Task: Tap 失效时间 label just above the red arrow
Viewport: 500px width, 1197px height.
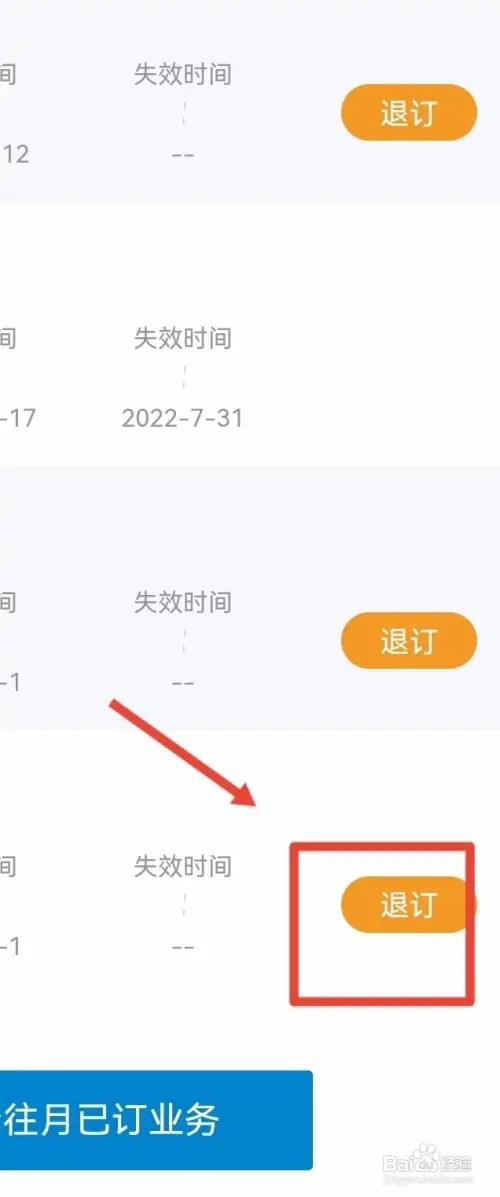Action: [x=182, y=602]
